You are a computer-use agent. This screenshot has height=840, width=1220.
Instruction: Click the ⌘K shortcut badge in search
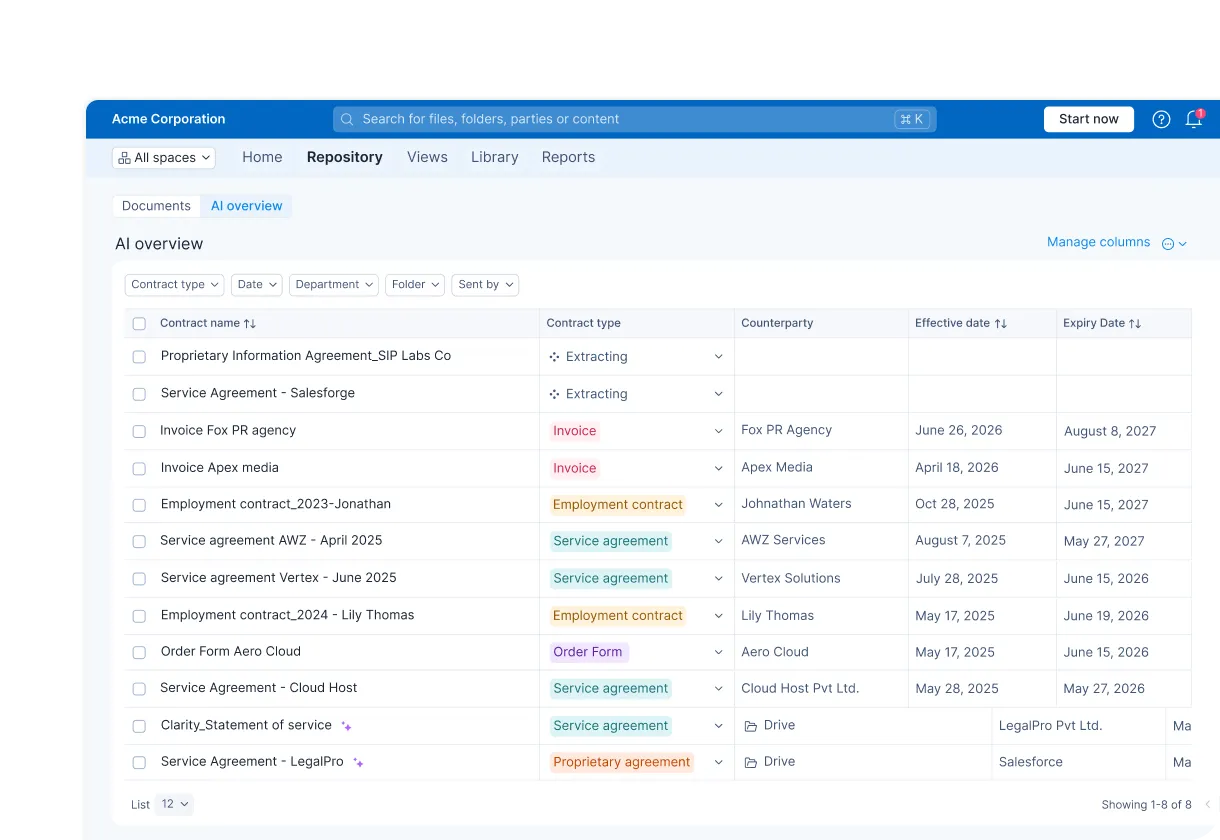(x=911, y=119)
